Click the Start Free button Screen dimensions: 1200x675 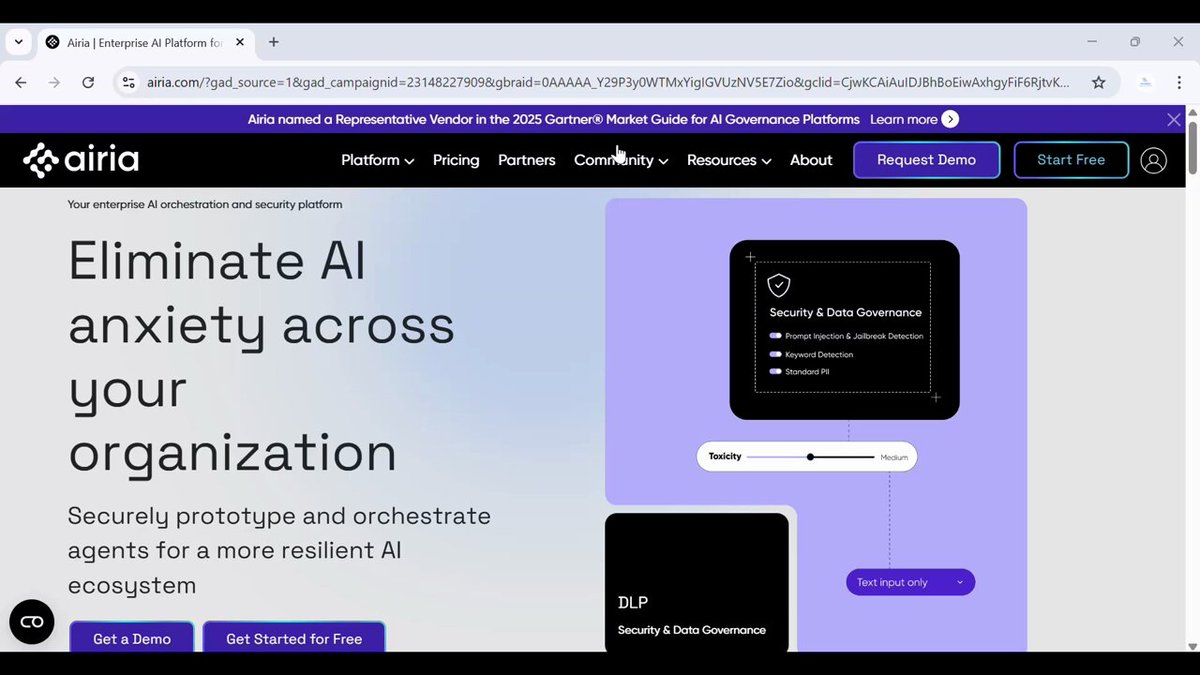pos(1071,160)
